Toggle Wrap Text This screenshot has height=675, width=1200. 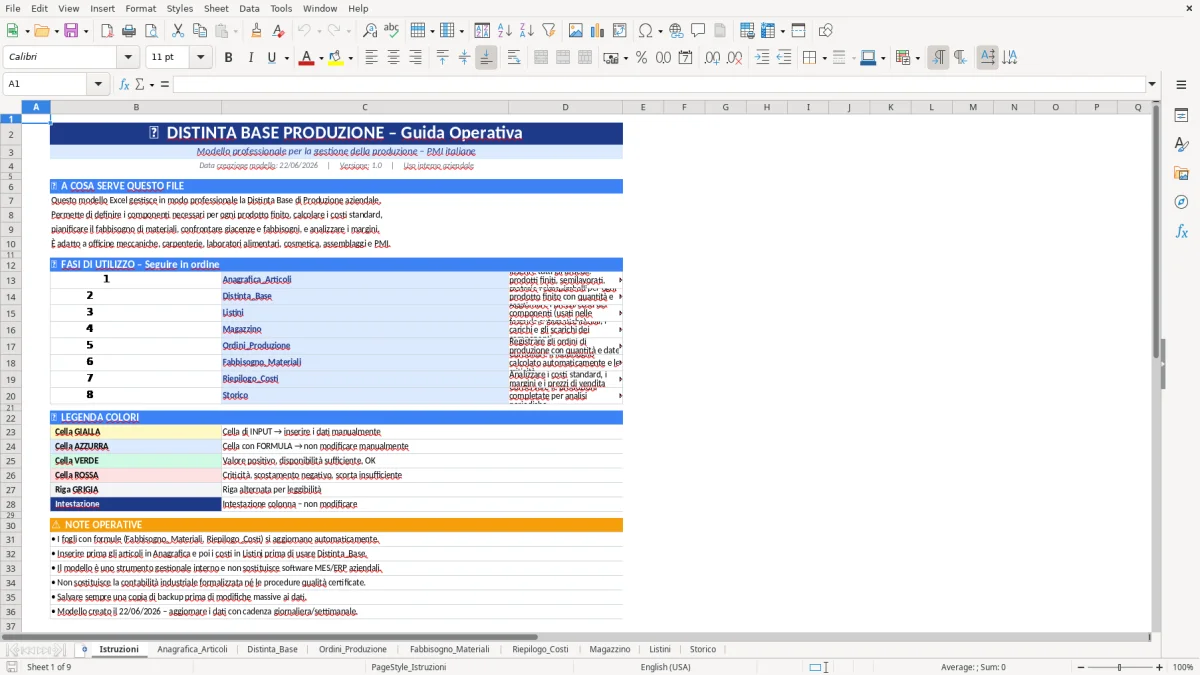(513, 58)
